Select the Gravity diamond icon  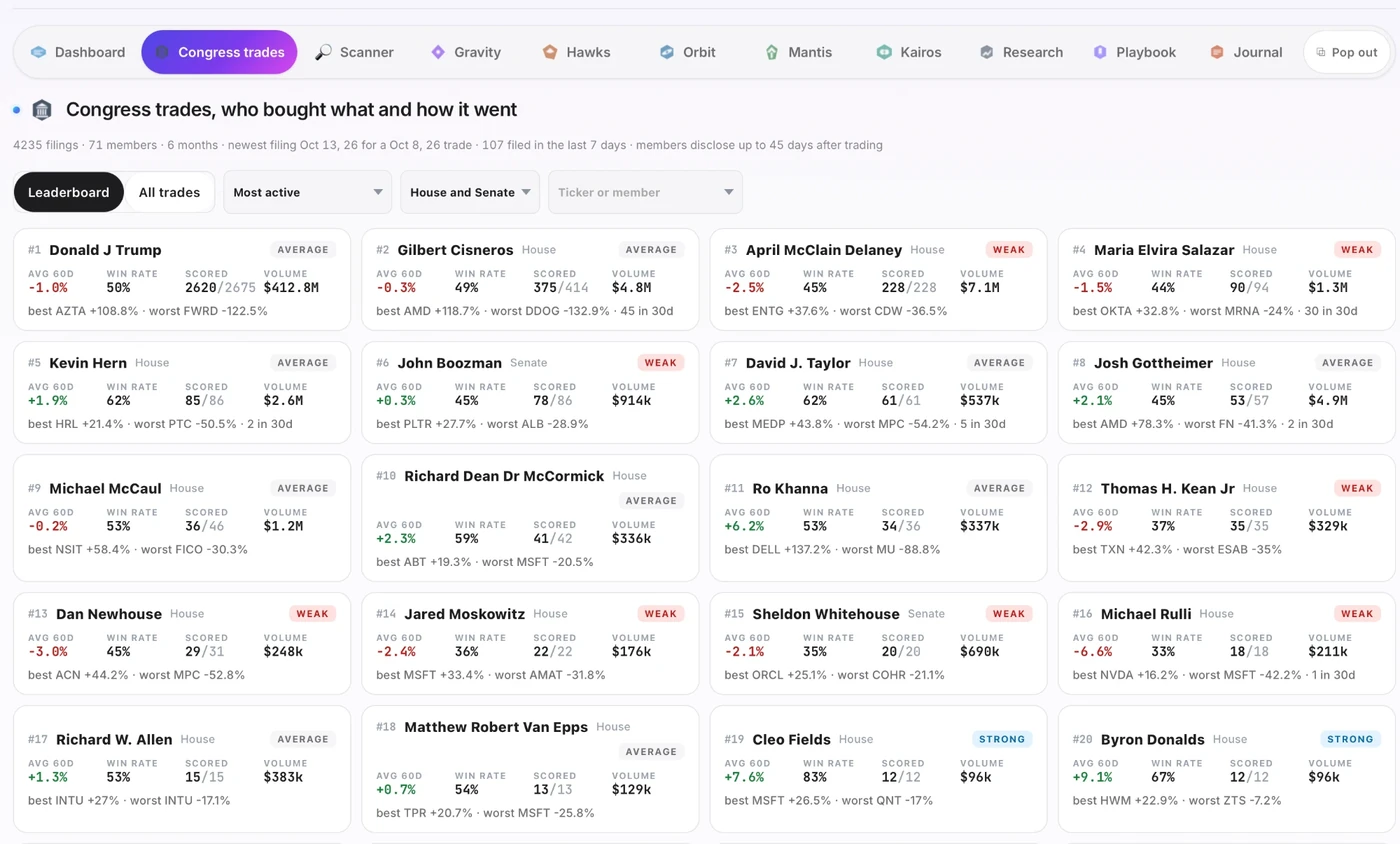pyautogui.click(x=438, y=52)
